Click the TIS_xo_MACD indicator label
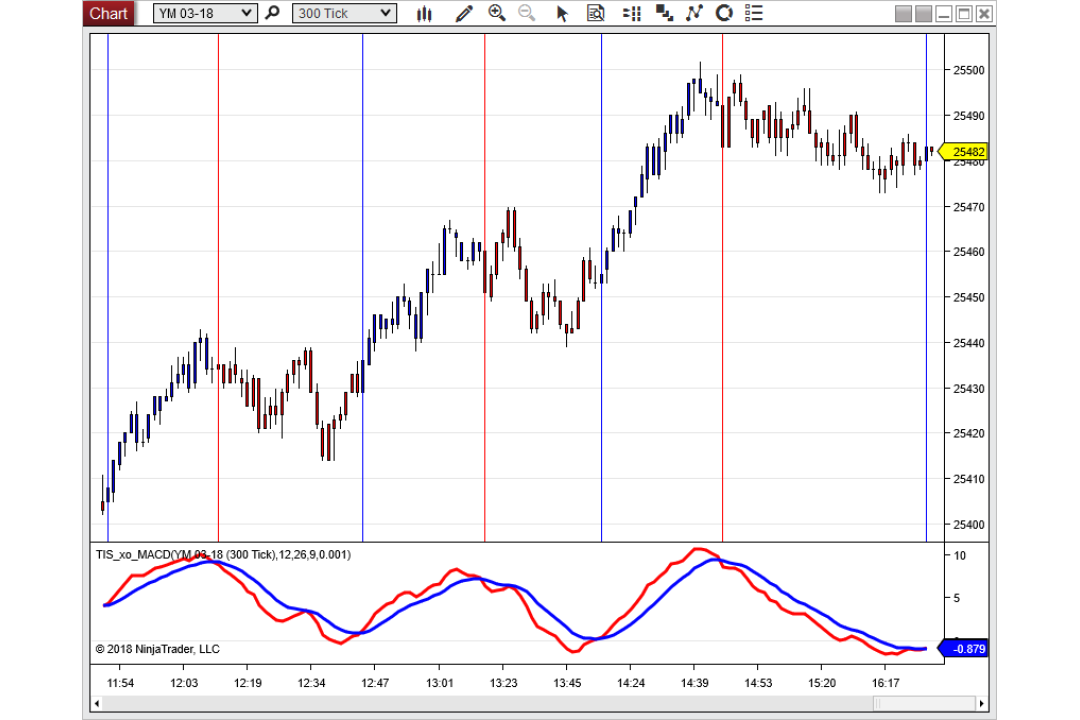 click(x=223, y=555)
